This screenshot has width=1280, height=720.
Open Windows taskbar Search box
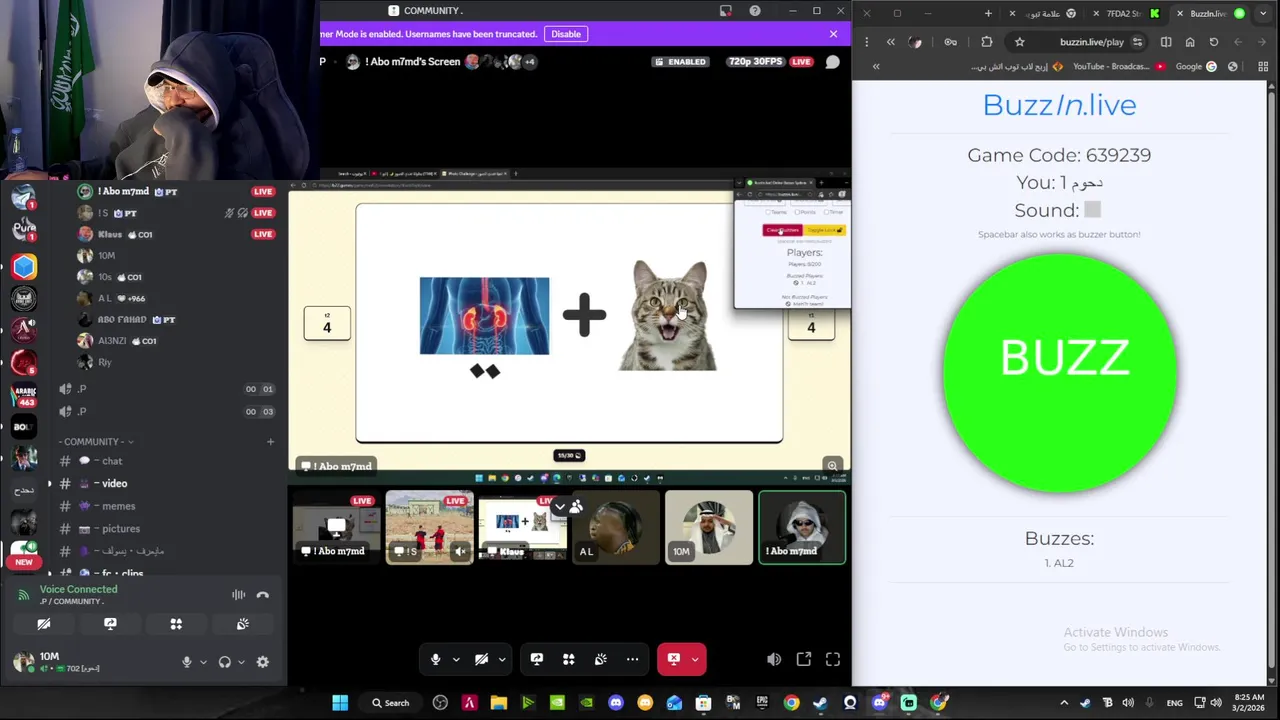[x=390, y=702]
